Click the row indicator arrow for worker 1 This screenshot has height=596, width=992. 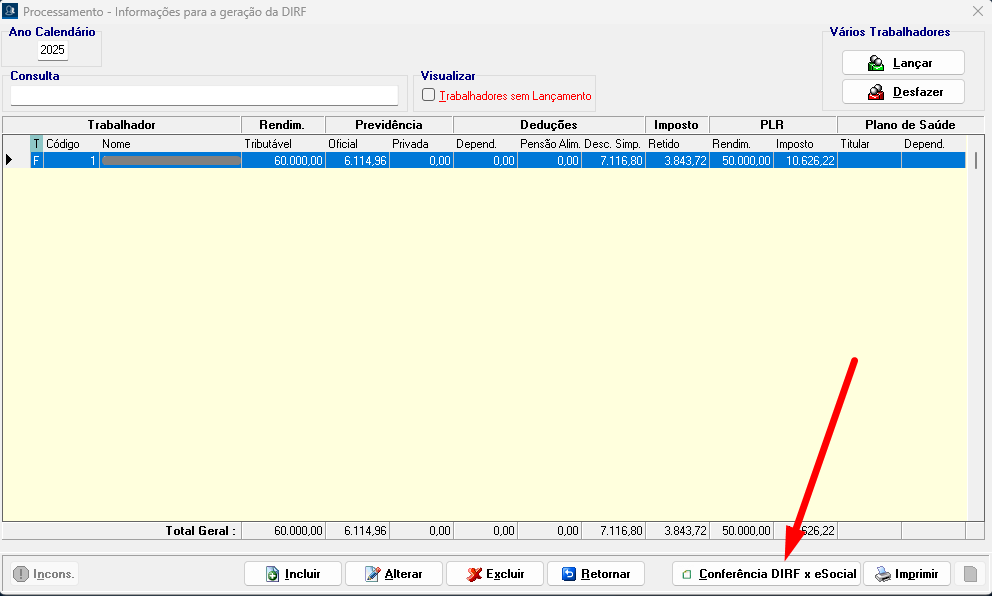(x=10, y=160)
